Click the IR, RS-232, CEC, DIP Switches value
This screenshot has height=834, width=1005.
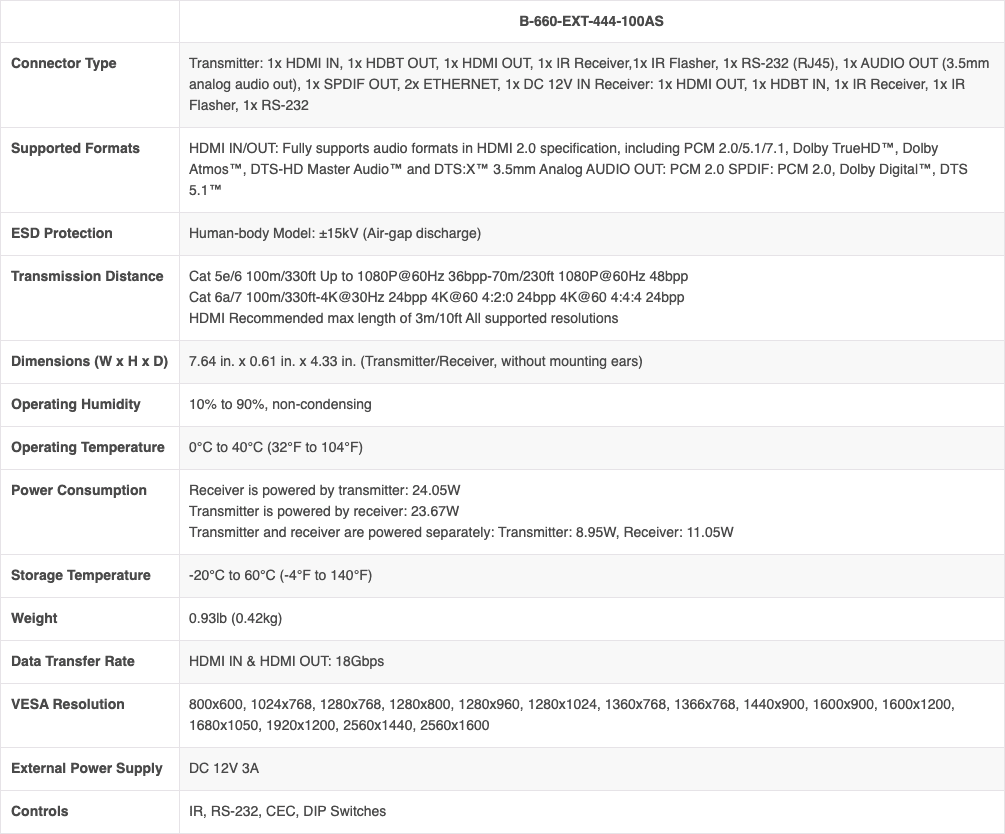point(287,811)
